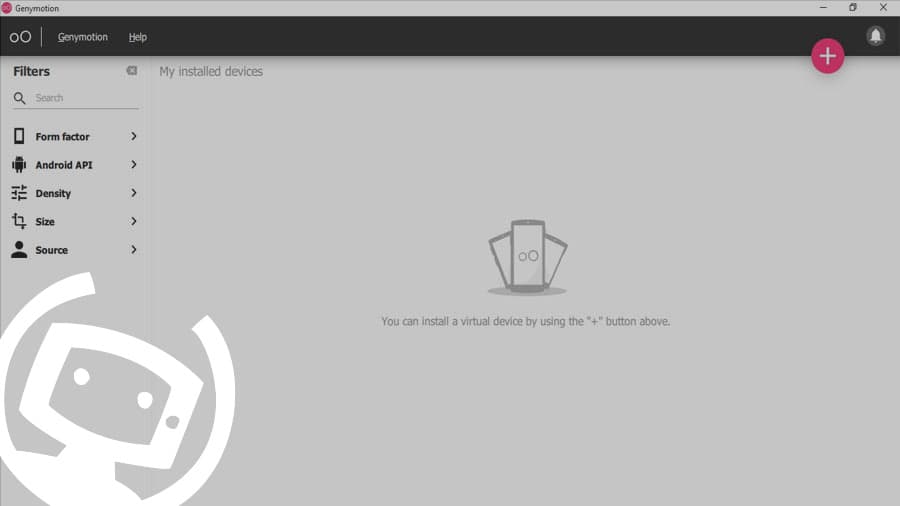Image resolution: width=900 pixels, height=506 pixels.
Task: Select the Android API filter label
Action: (x=64, y=165)
